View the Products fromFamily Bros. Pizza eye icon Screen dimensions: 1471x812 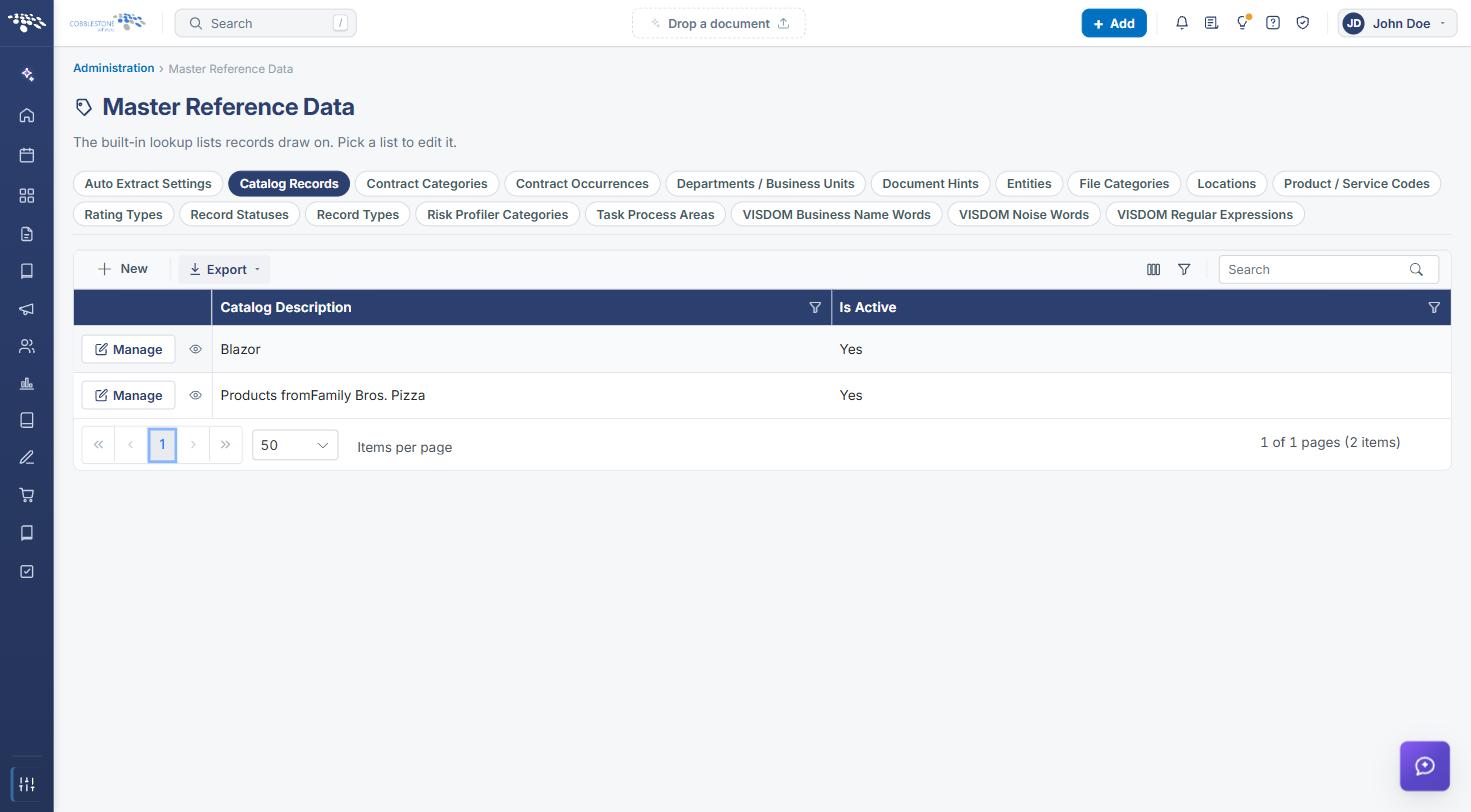click(196, 395)
